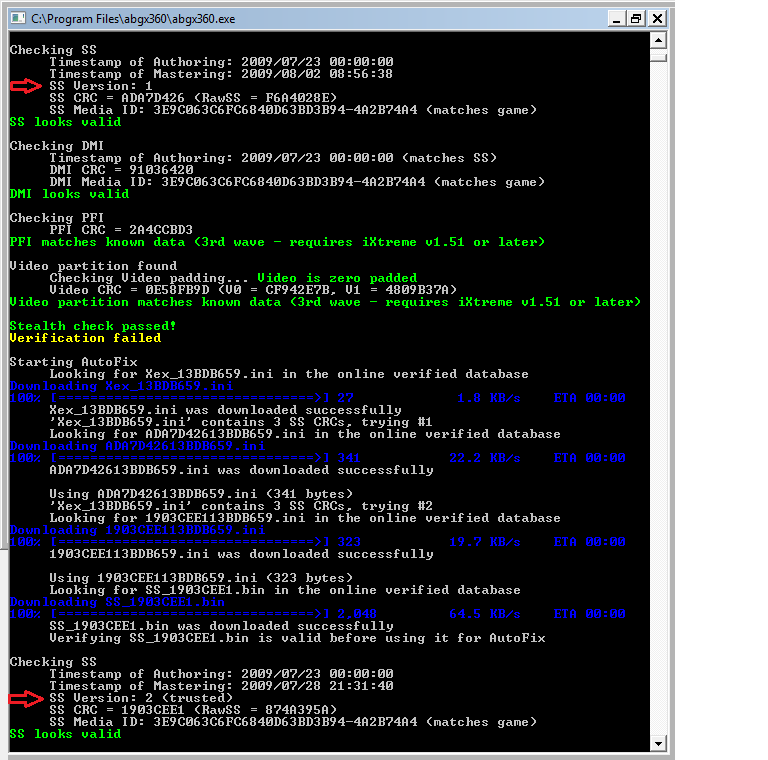Click 'Timestamp of Mastering: 2009/07/28' line

221,686
